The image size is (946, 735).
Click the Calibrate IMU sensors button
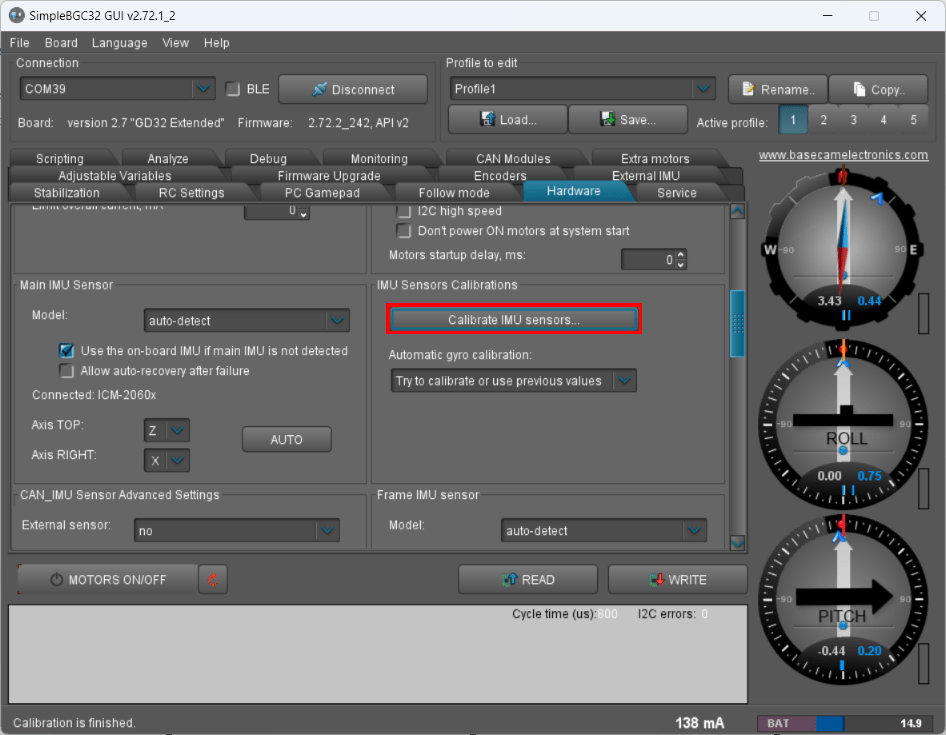pos(513,318)
